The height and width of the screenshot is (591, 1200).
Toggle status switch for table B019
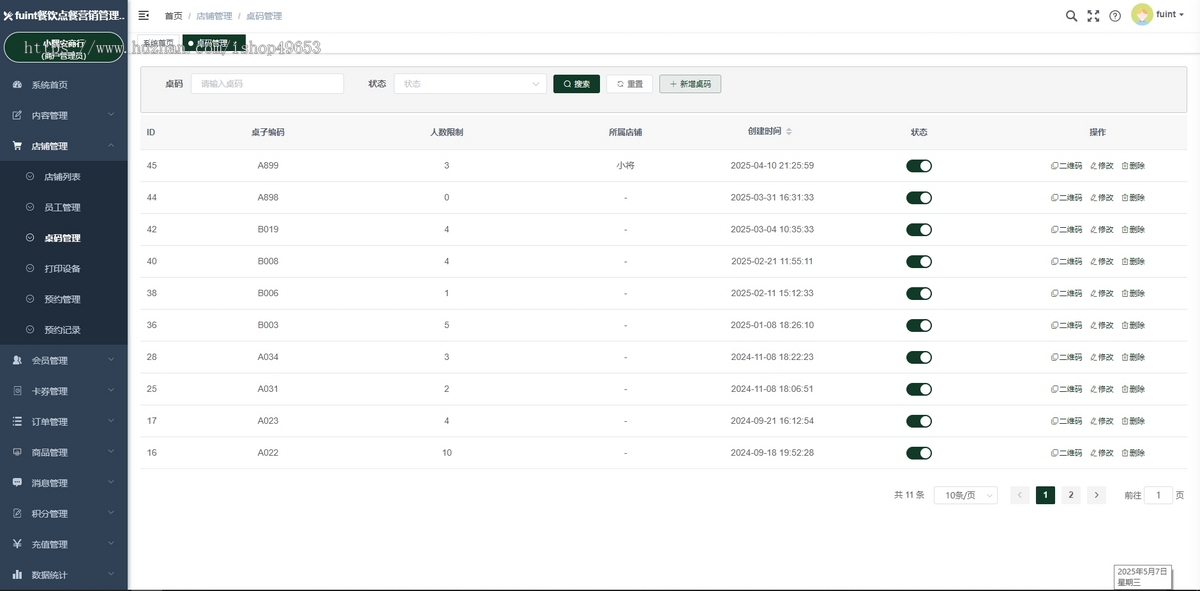point(919,230)
